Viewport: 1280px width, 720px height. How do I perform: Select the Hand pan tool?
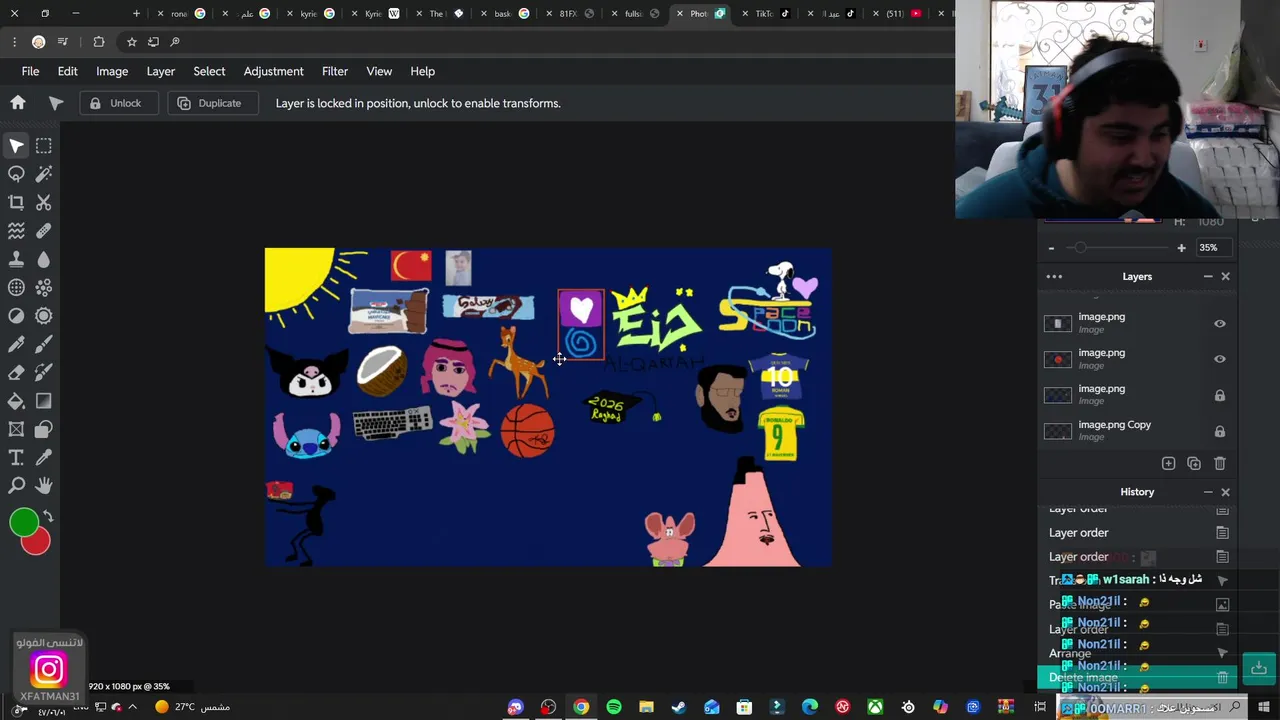(x=44, y=486)
